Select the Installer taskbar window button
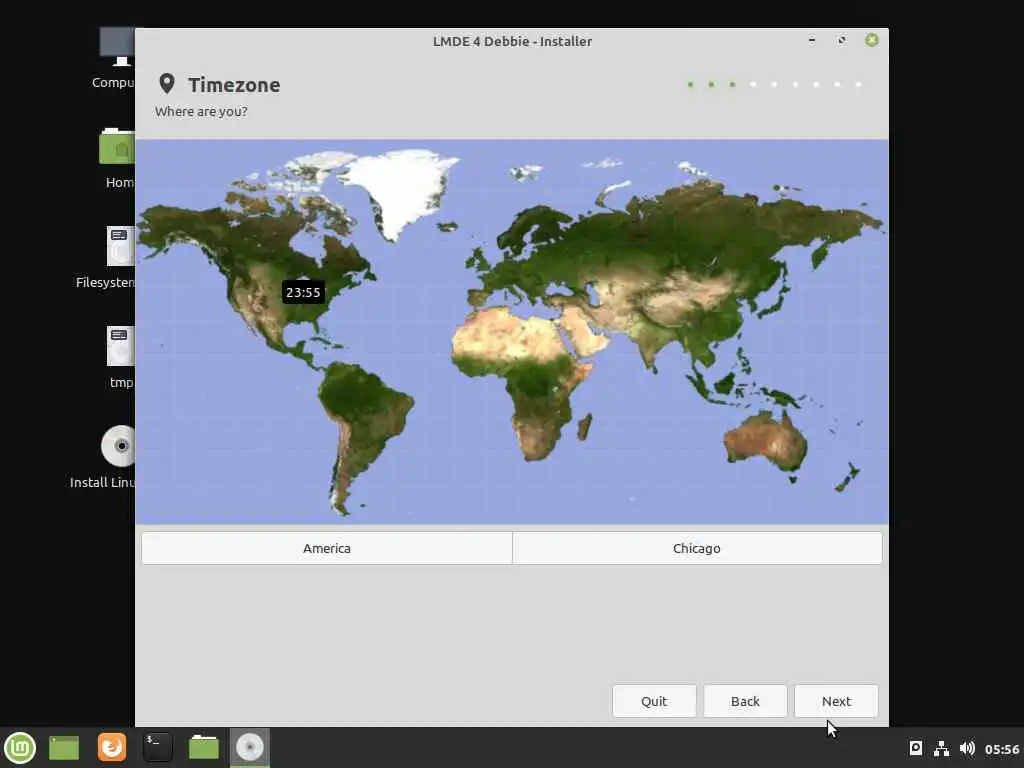This screenshot has width=1024, height=768. click(x=249, y=747)
